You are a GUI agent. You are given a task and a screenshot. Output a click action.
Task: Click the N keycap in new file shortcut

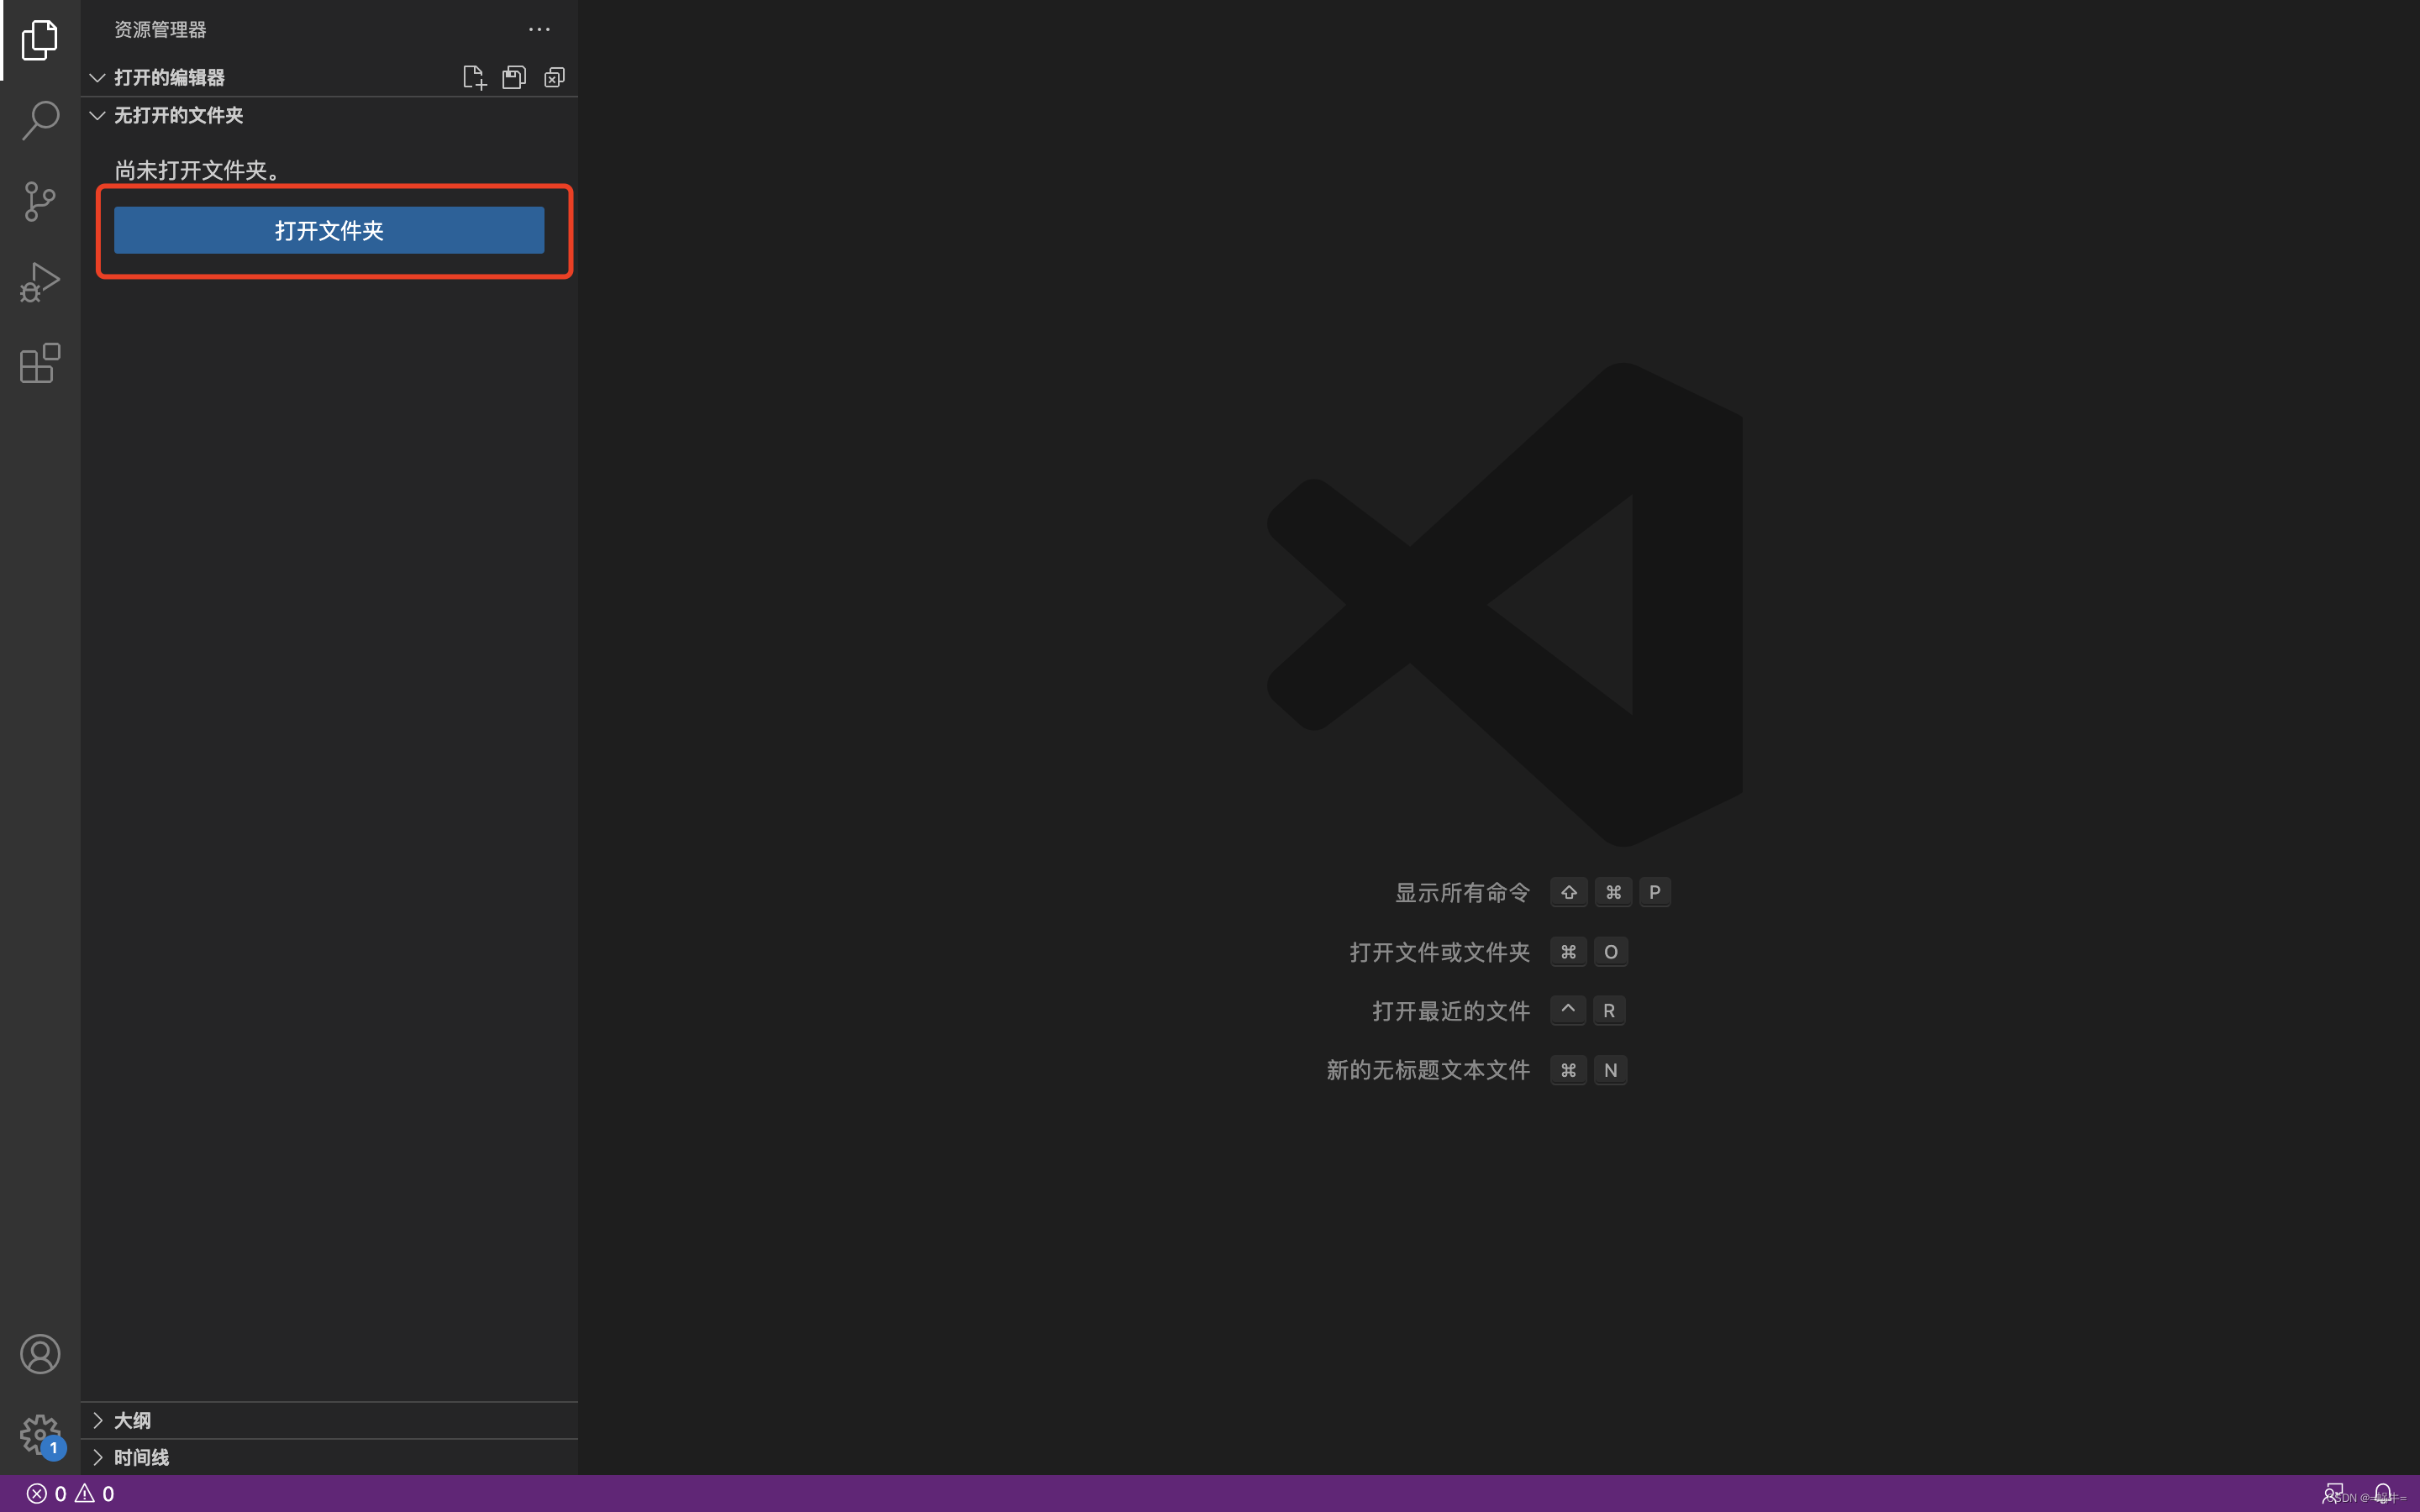click(1610, 1070)
